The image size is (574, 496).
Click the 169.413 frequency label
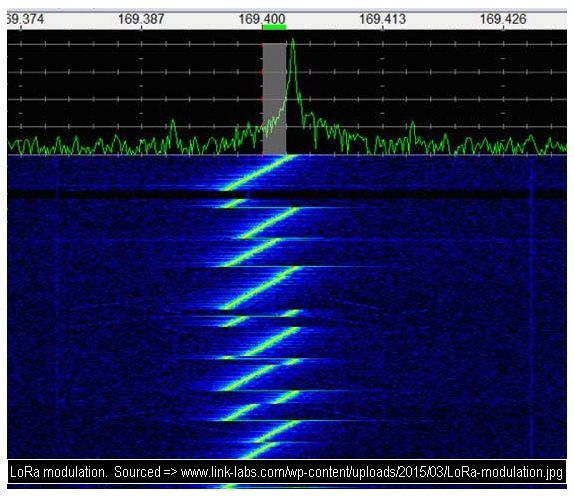[x=383, y=19]
